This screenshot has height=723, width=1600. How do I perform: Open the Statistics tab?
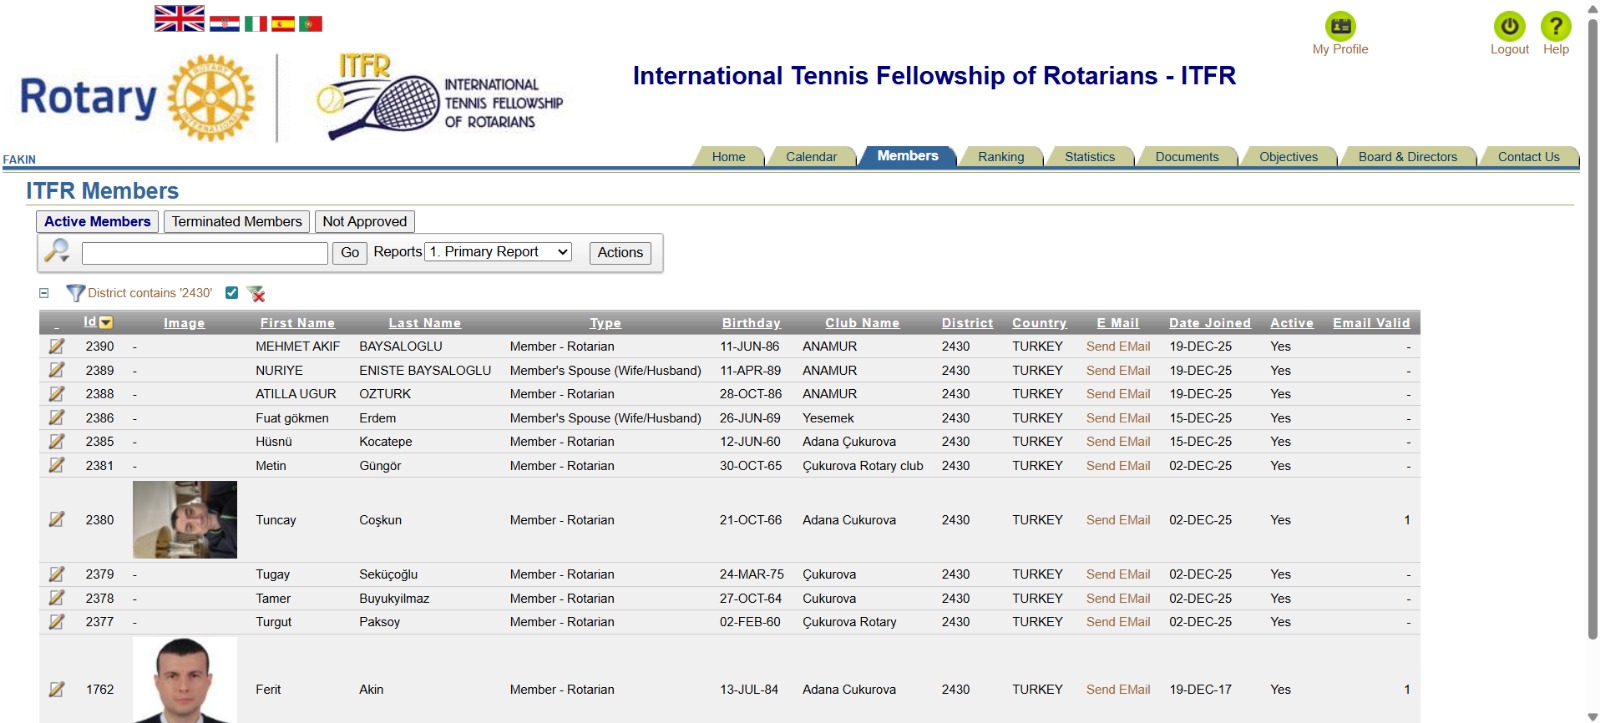[1089, 157]
